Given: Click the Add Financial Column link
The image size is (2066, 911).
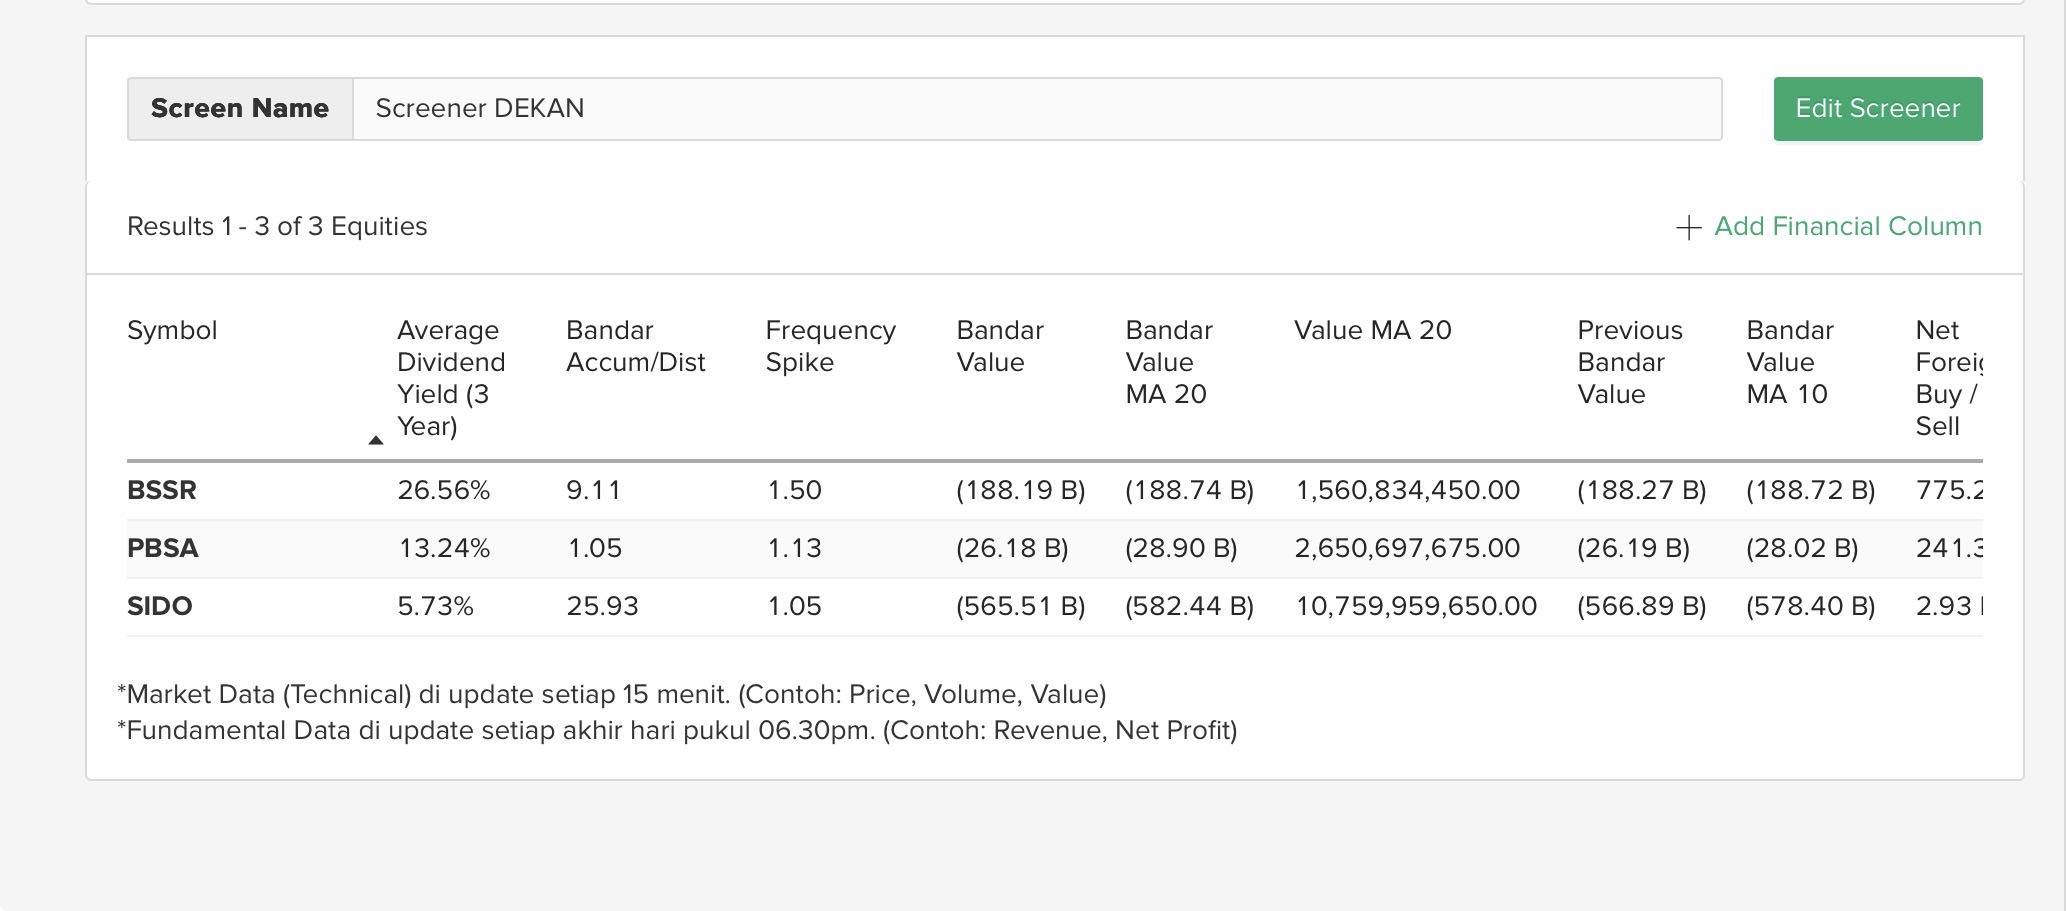Looking at the screenshot, I should pos(1847,227).
